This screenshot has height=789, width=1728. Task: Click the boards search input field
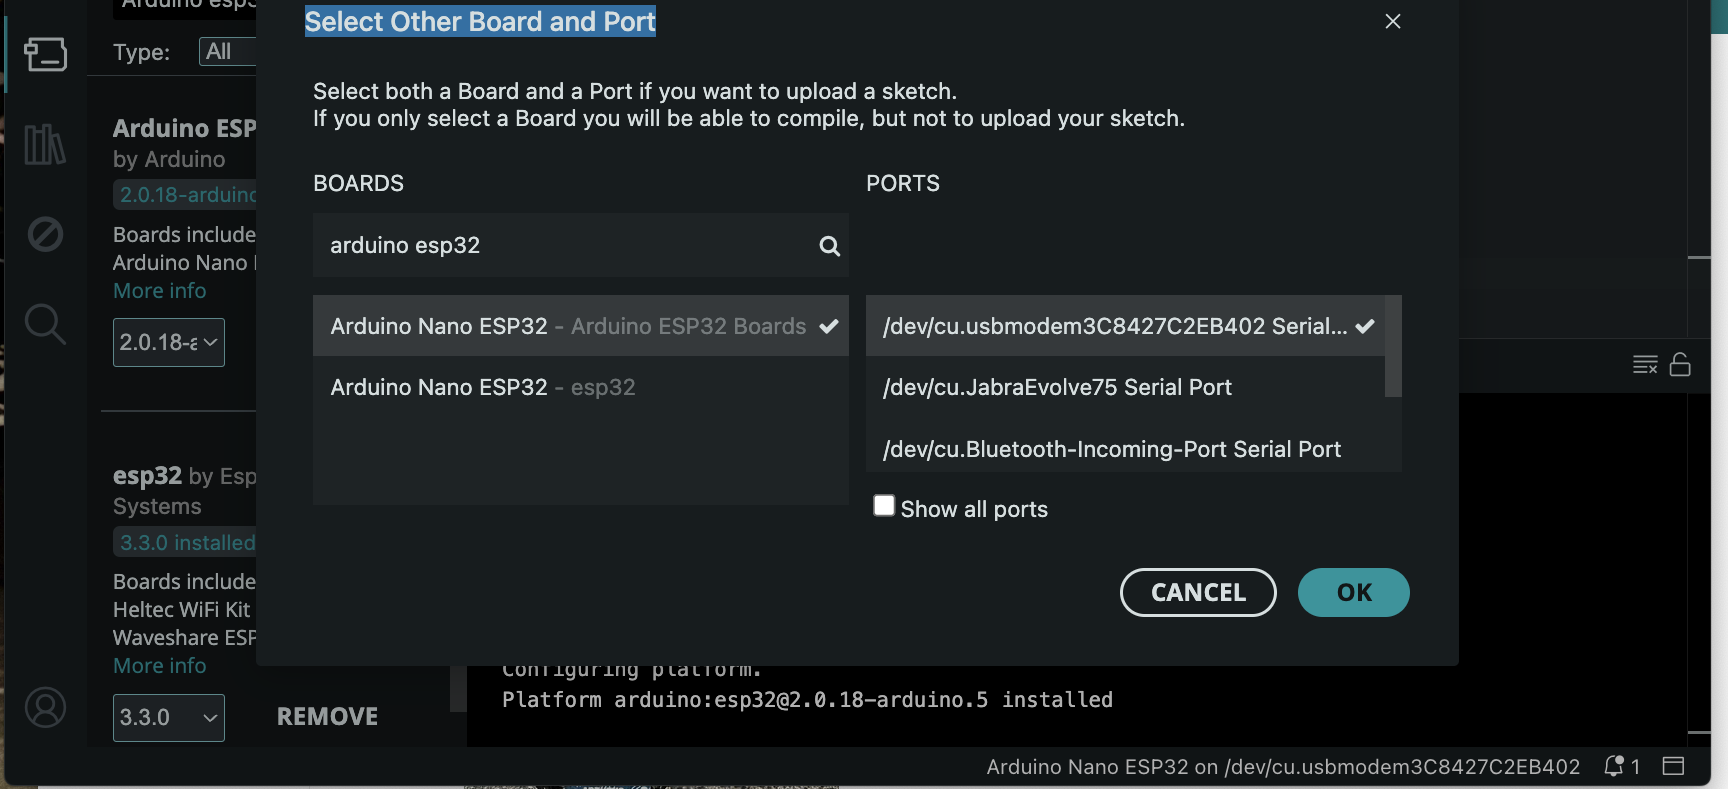(x=566, y=245)
